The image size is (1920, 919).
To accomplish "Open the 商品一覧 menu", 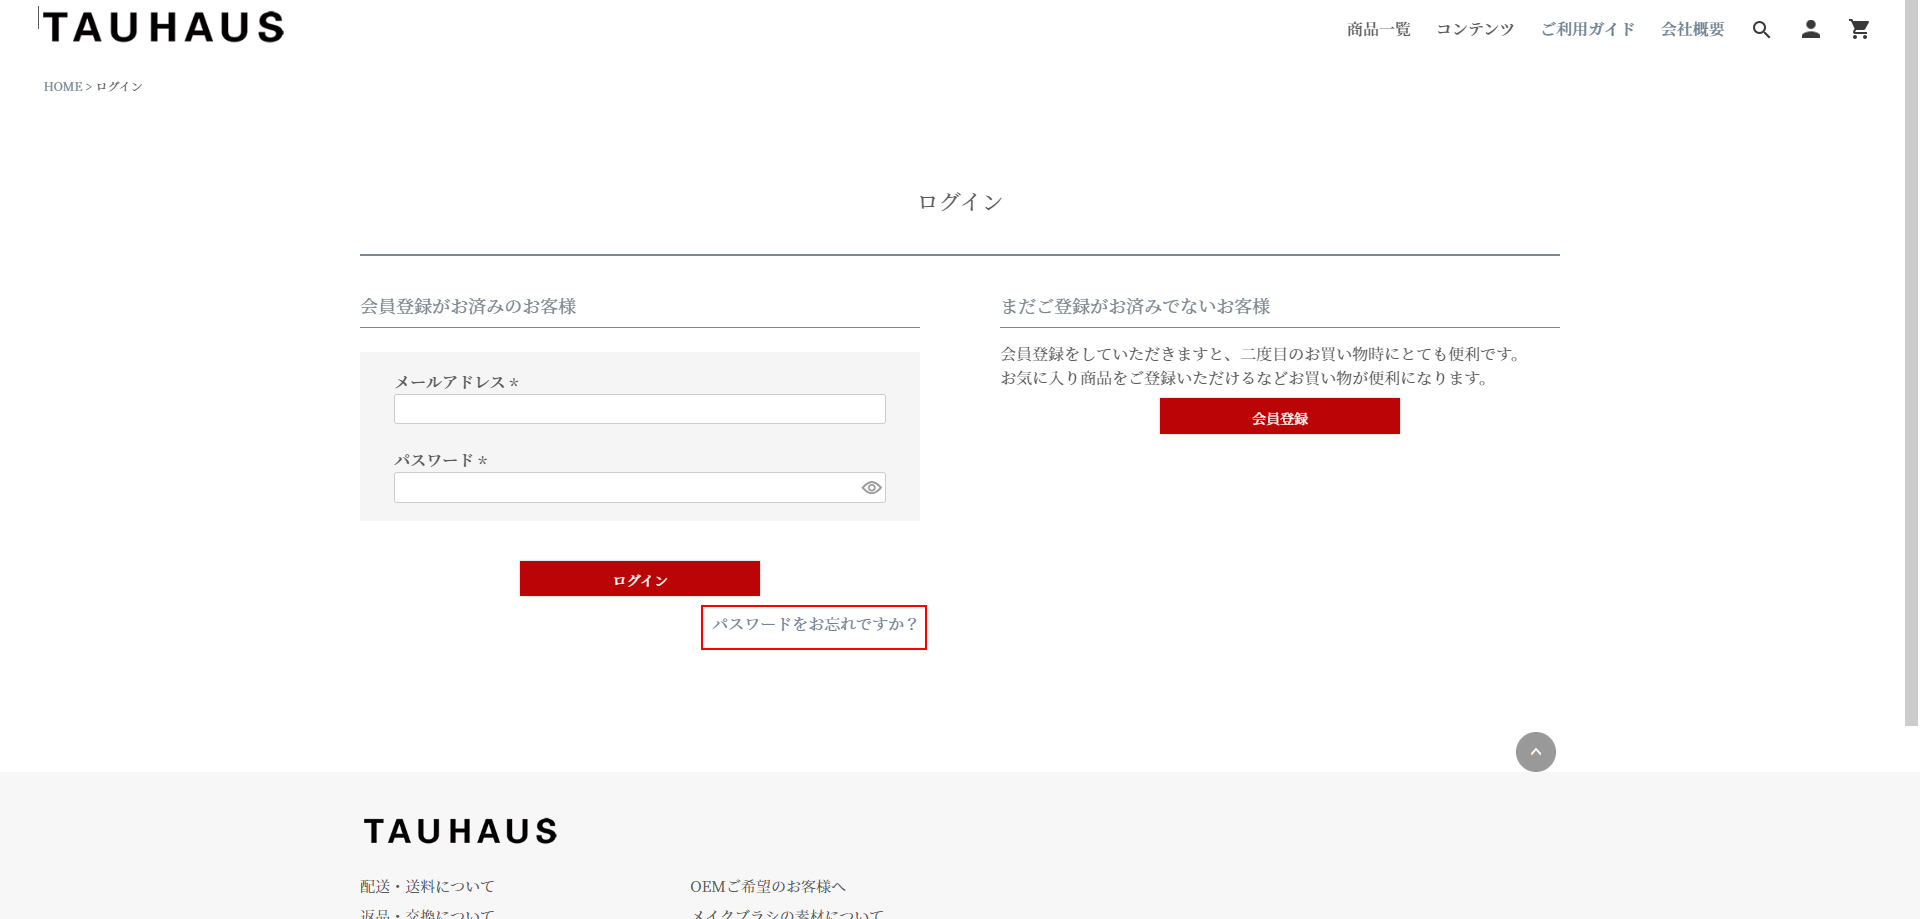I will click(1378, 30).
